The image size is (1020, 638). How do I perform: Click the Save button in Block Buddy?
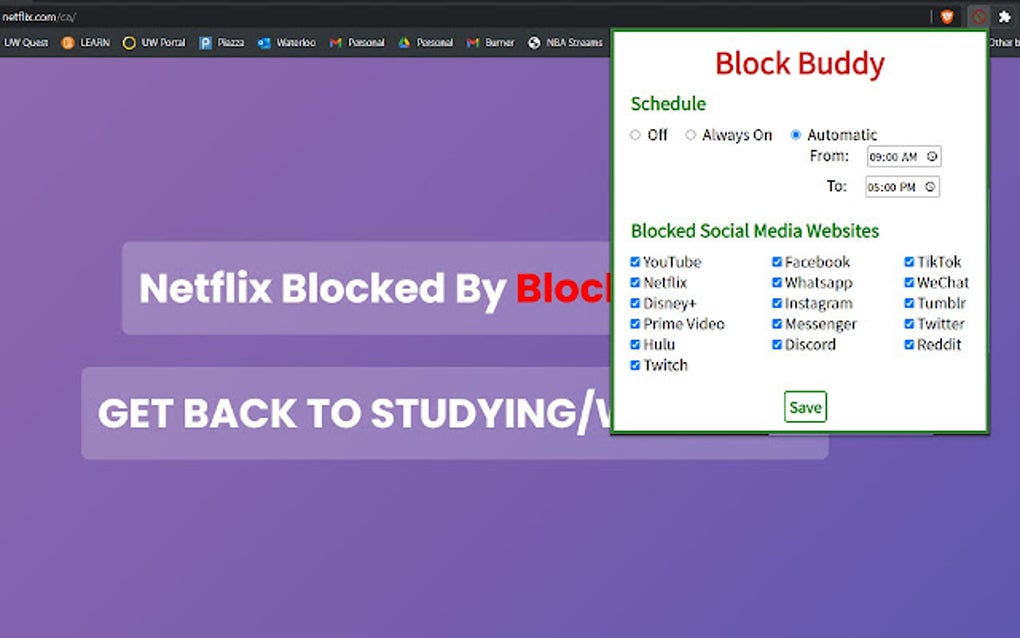click(x=804, y=407)
